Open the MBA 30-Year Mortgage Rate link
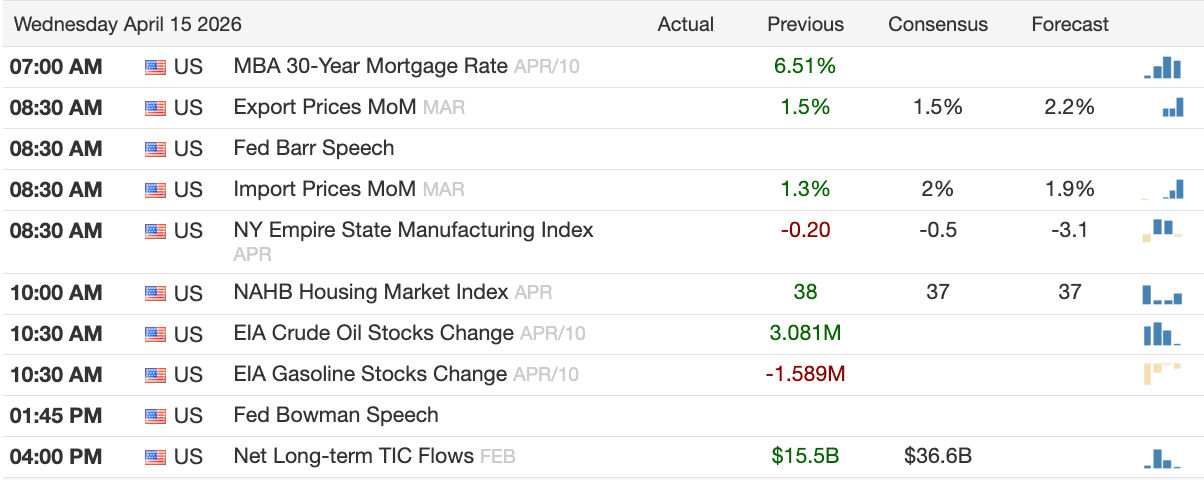Viewport: 1204px width, 480px height. [x=370, y=67]
